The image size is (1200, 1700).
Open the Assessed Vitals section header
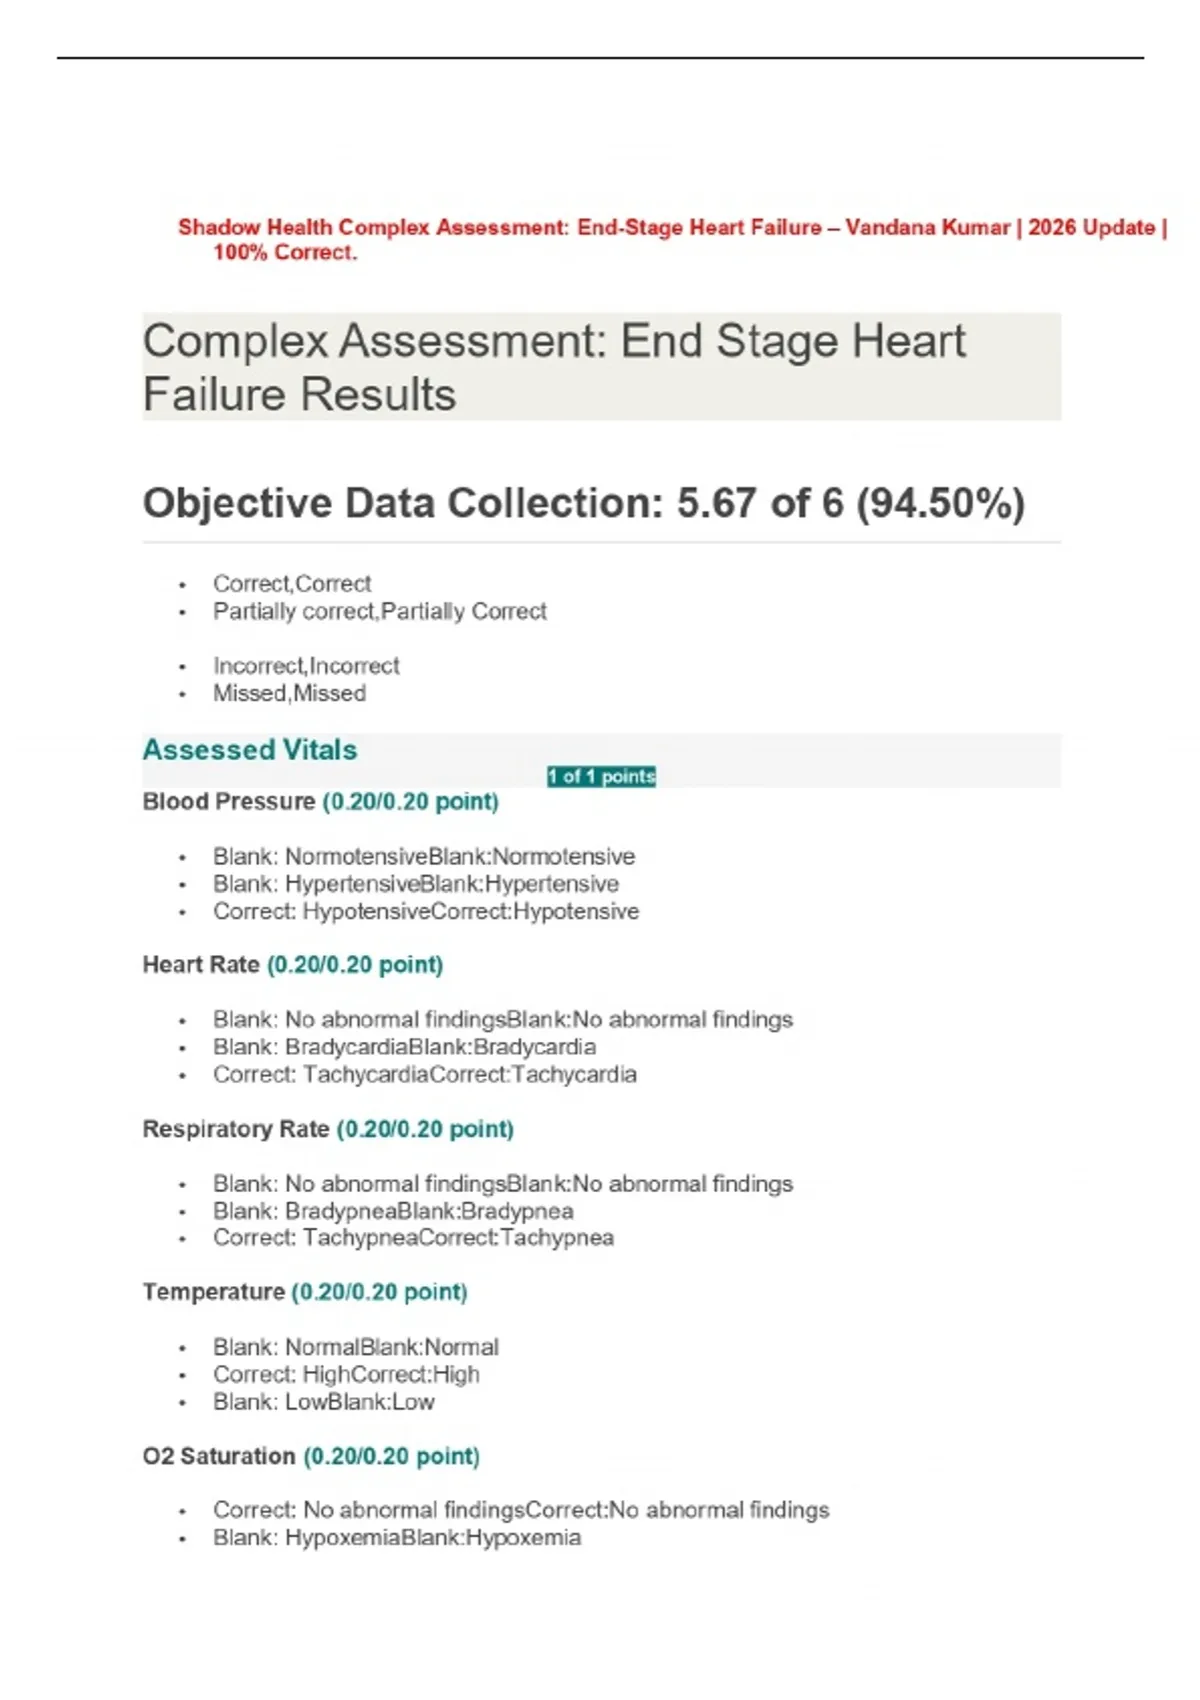[x=250, y=750]
